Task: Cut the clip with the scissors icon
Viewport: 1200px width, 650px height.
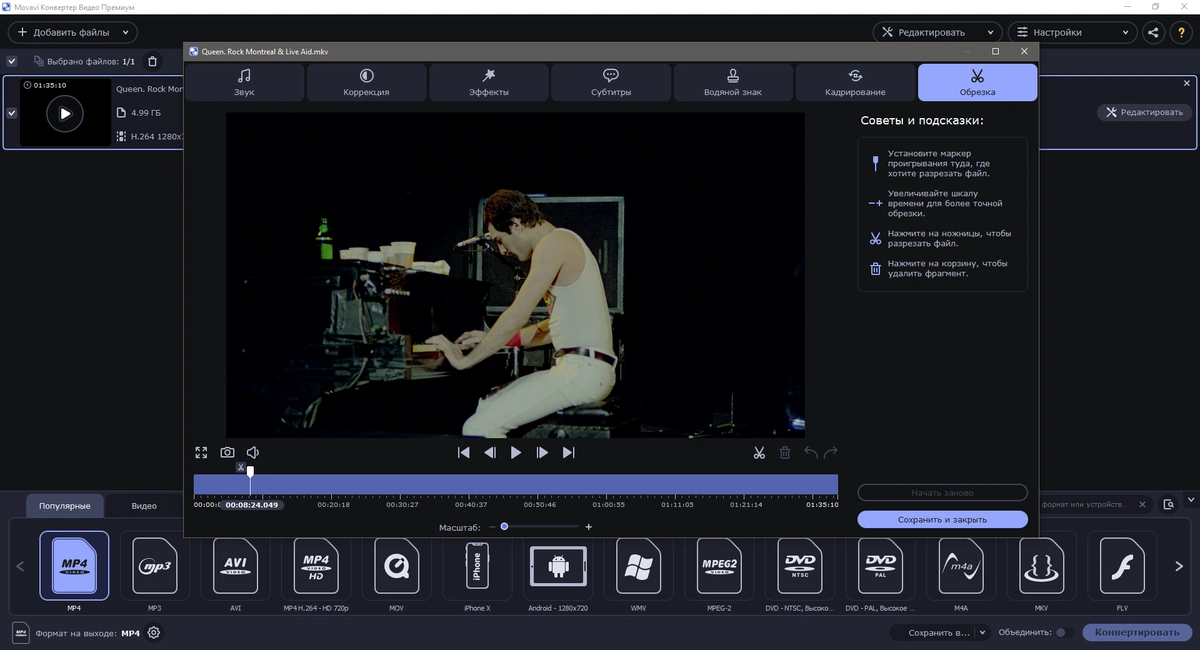Action: pos(759,453)
